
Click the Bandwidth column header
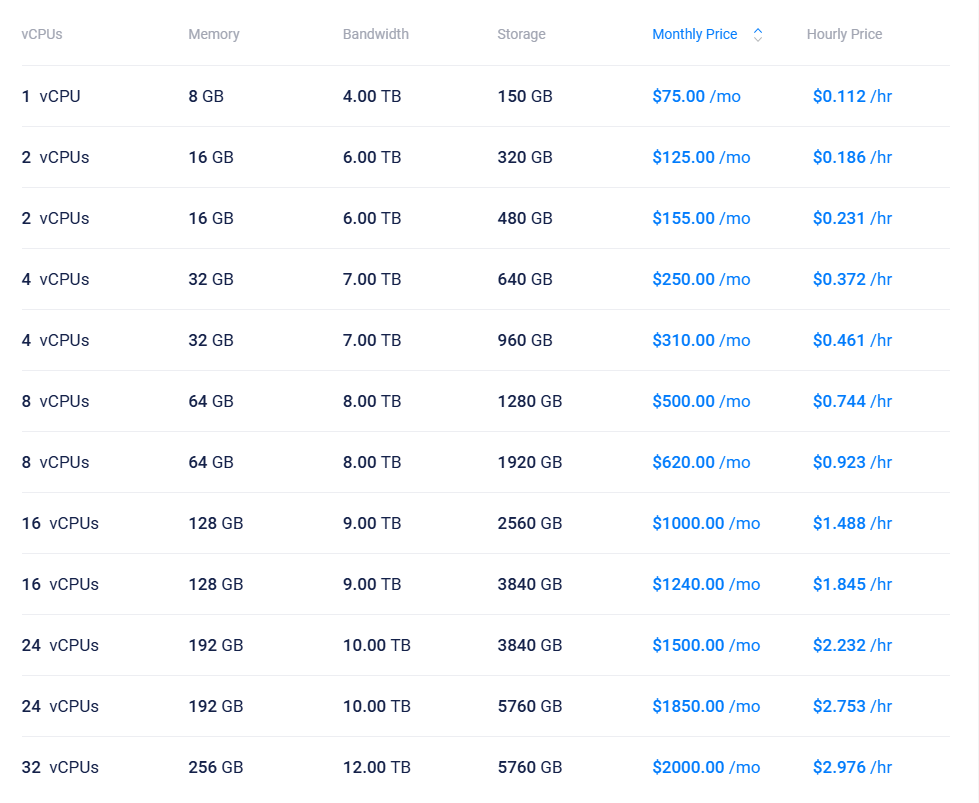[x=376, y=34]
